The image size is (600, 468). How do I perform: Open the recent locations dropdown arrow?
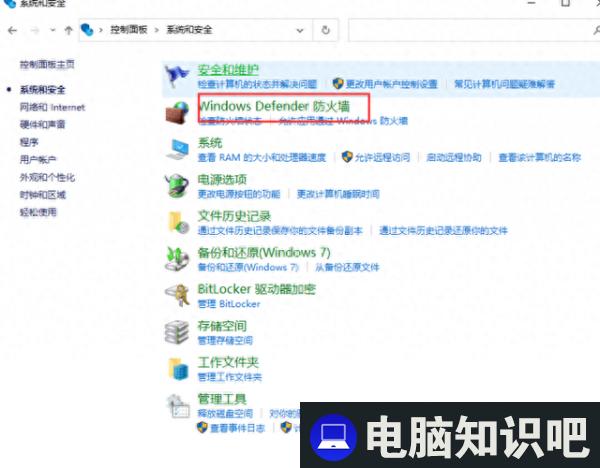tap(52, 30)
